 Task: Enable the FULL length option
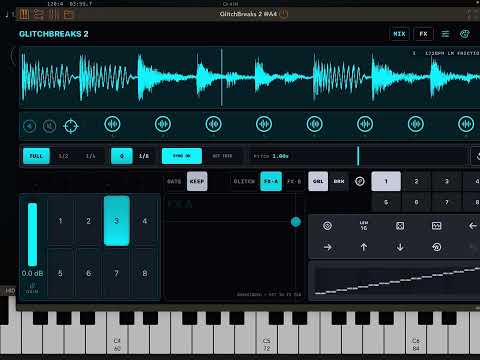coord(36,156)
